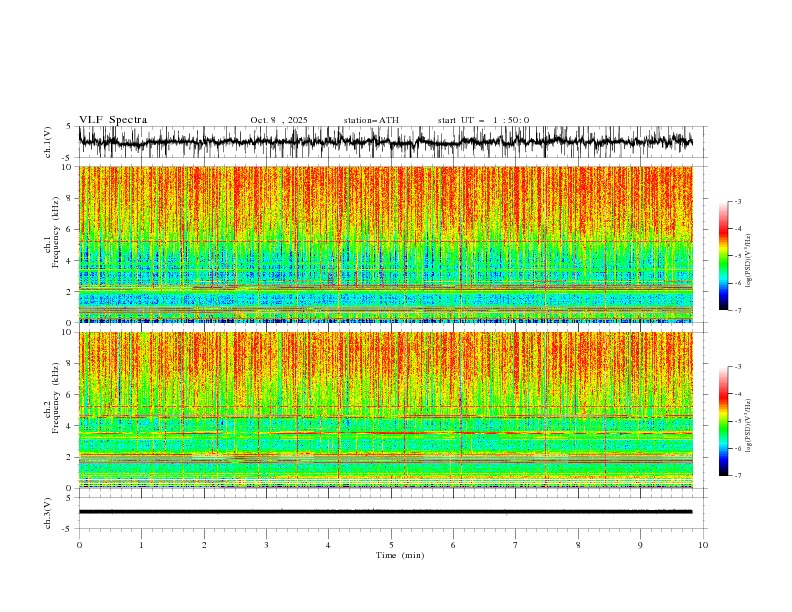Click the "-7" tick on ch.2 color bar
The width and height of the screenshot is (792, 612).
(x=738, y=476)
